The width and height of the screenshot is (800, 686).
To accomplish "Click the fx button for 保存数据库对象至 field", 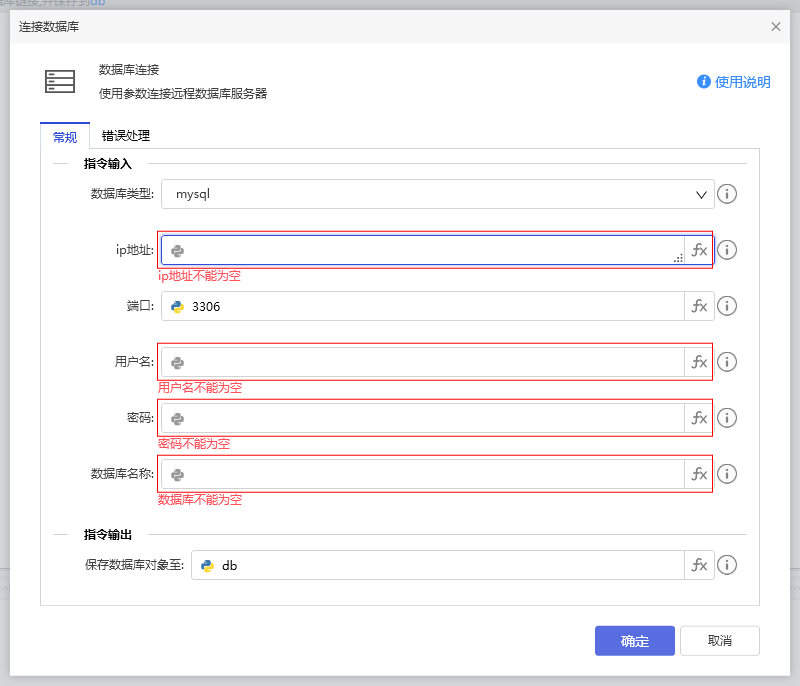I will tap(699, 565).
